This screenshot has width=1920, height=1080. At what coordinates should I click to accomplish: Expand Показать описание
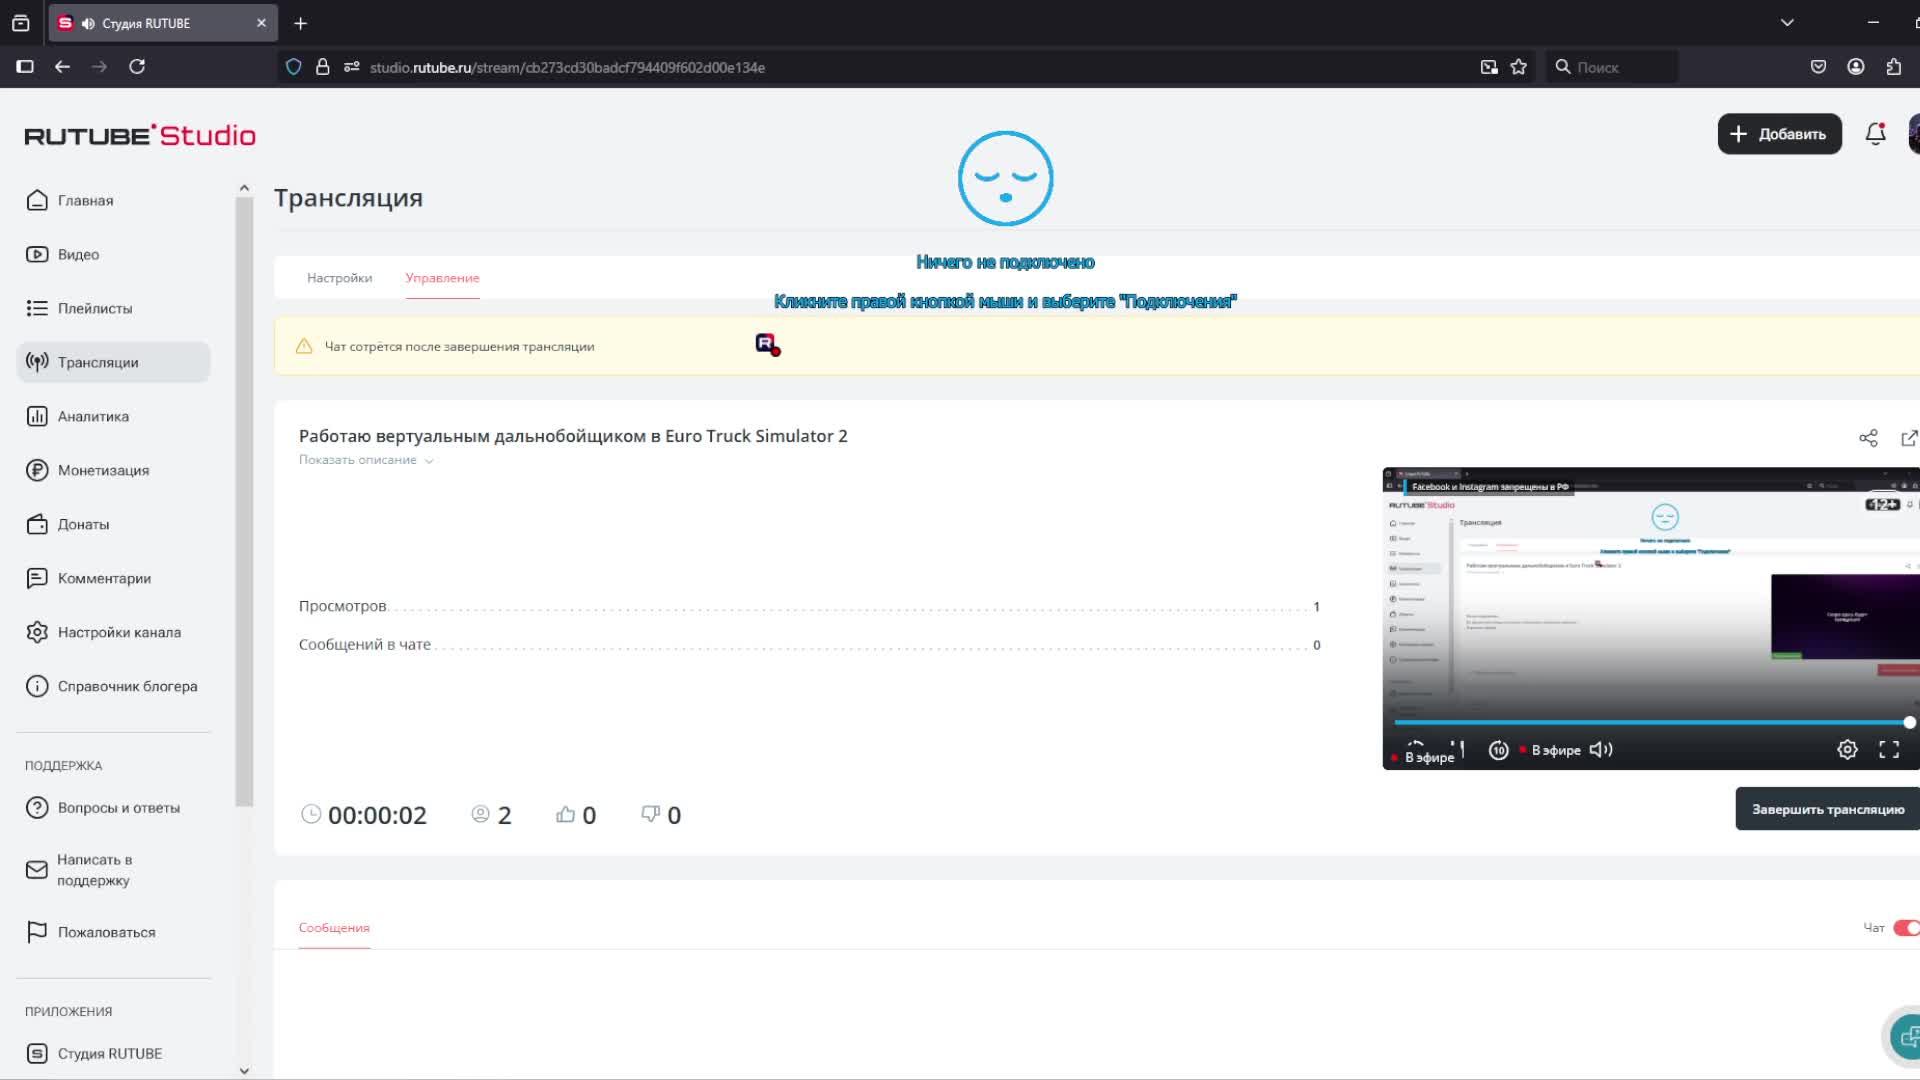(x=366, y=460)
